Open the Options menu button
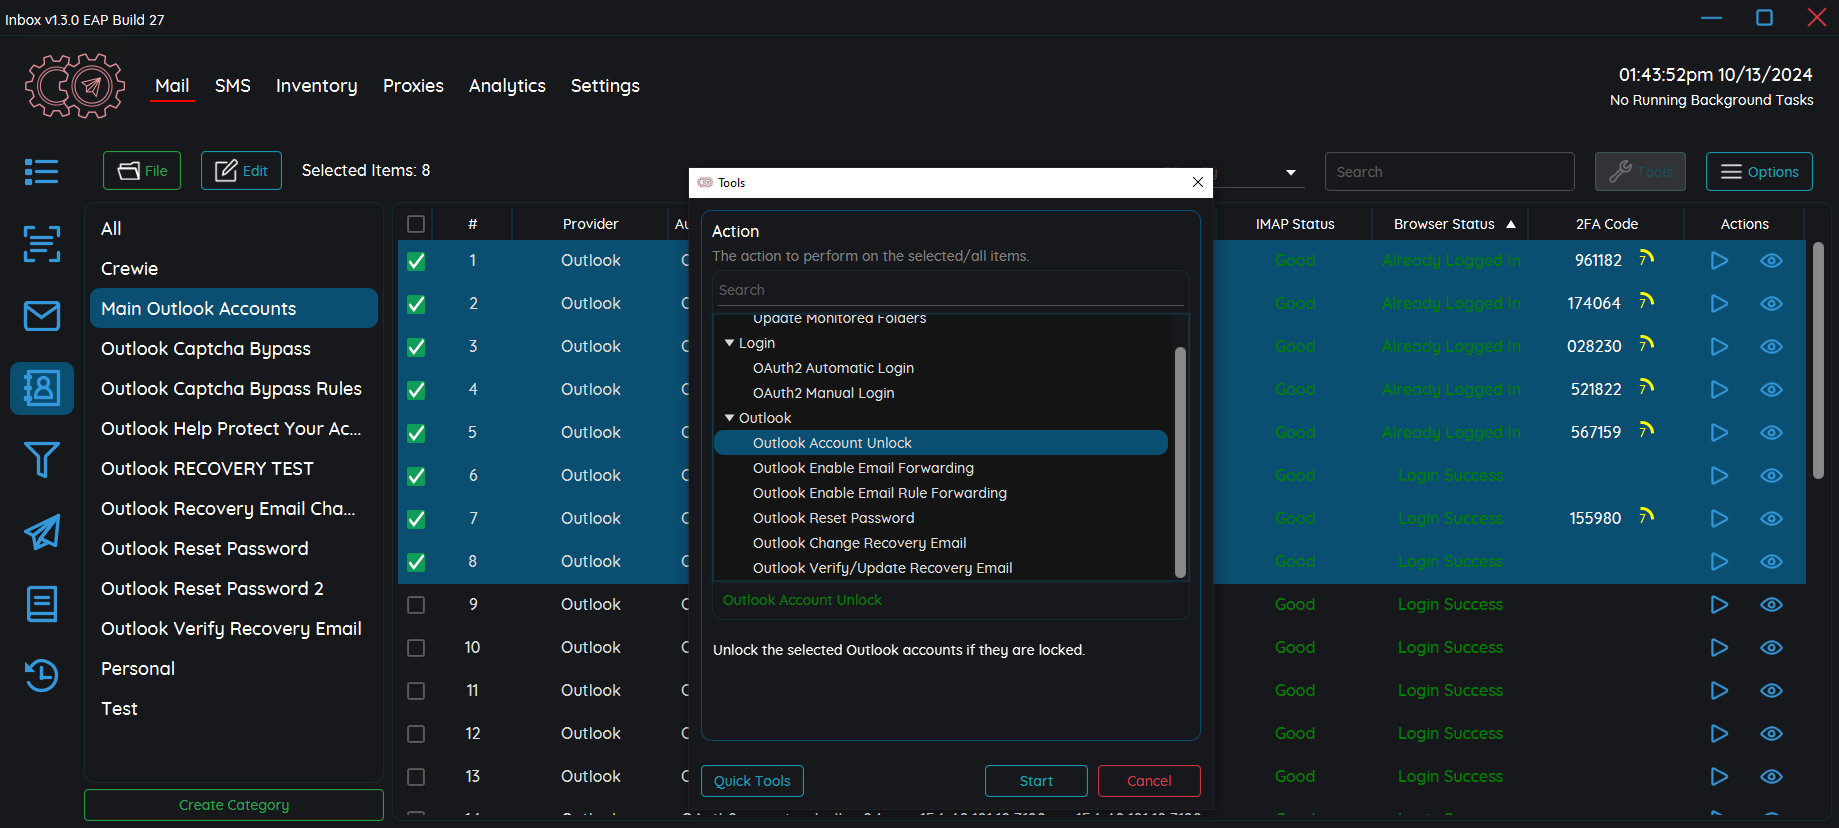 click(1759, 171)
